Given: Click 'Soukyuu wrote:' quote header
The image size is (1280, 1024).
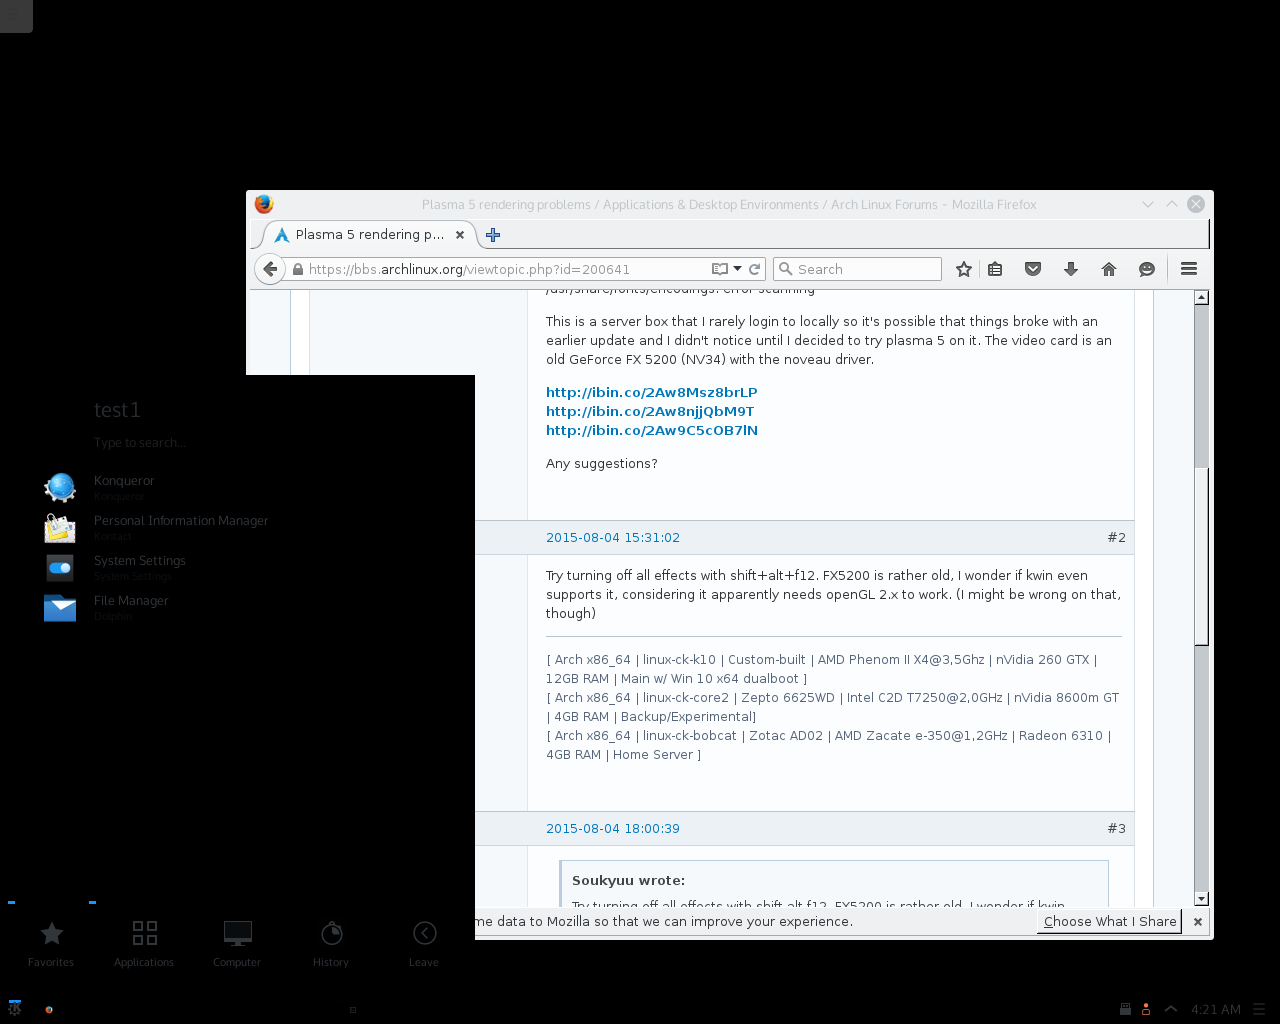Looking at the screenshot, I should pyautogui.click(x=628, y=881).
